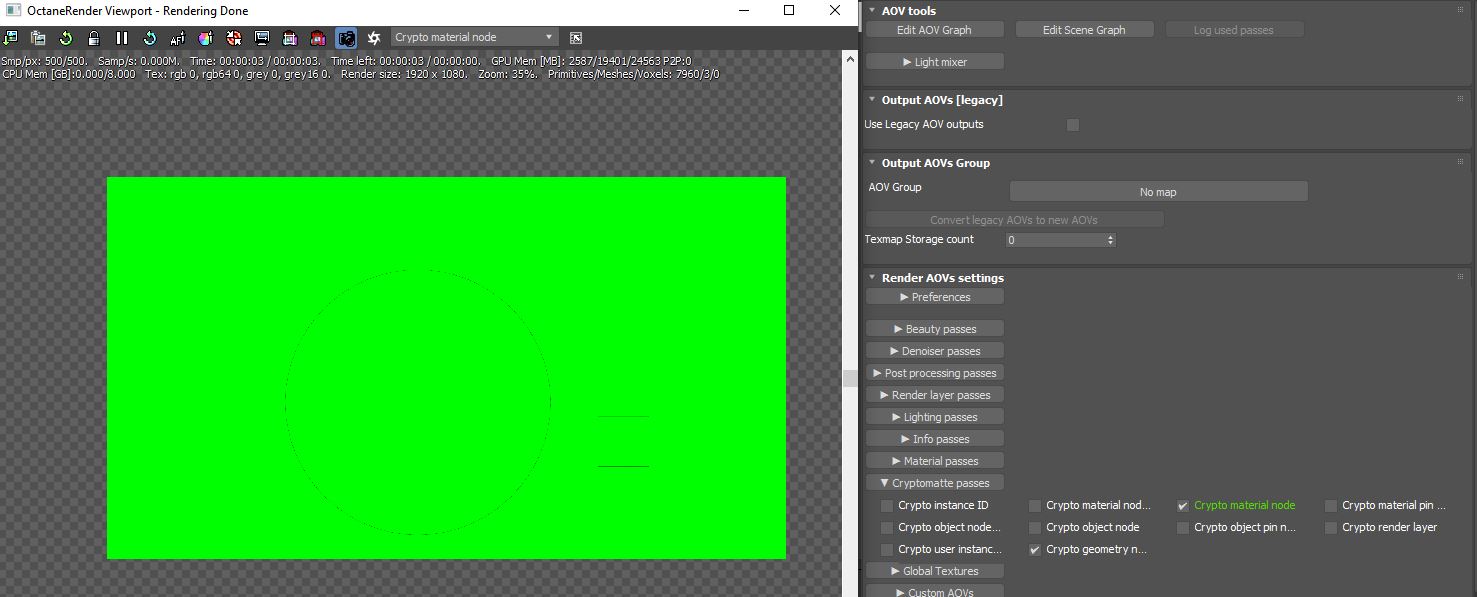Image resolution: width=1477 pixels, height=597 pixels.
Task: Click the aperture shutter icon
Action: (374, 38)
